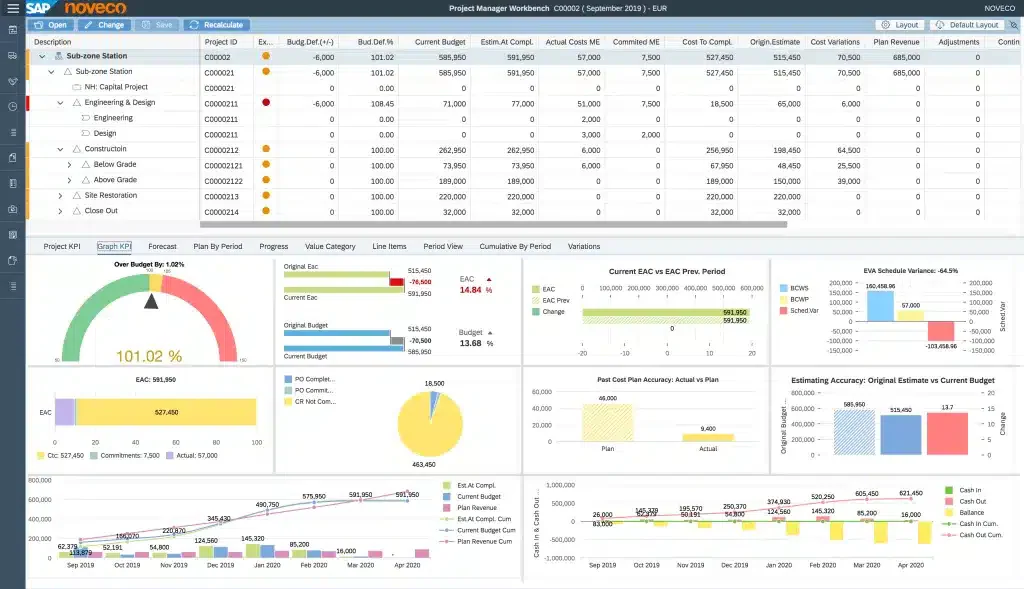The width and height of the screenshot is (1024, 589).
Task: Collapse the Engineering & Design node
Action: click(x=60, y=103)
